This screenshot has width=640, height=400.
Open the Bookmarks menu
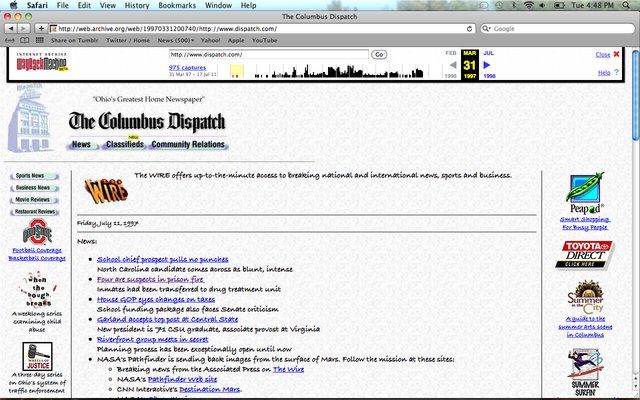[x=177, y=5]
